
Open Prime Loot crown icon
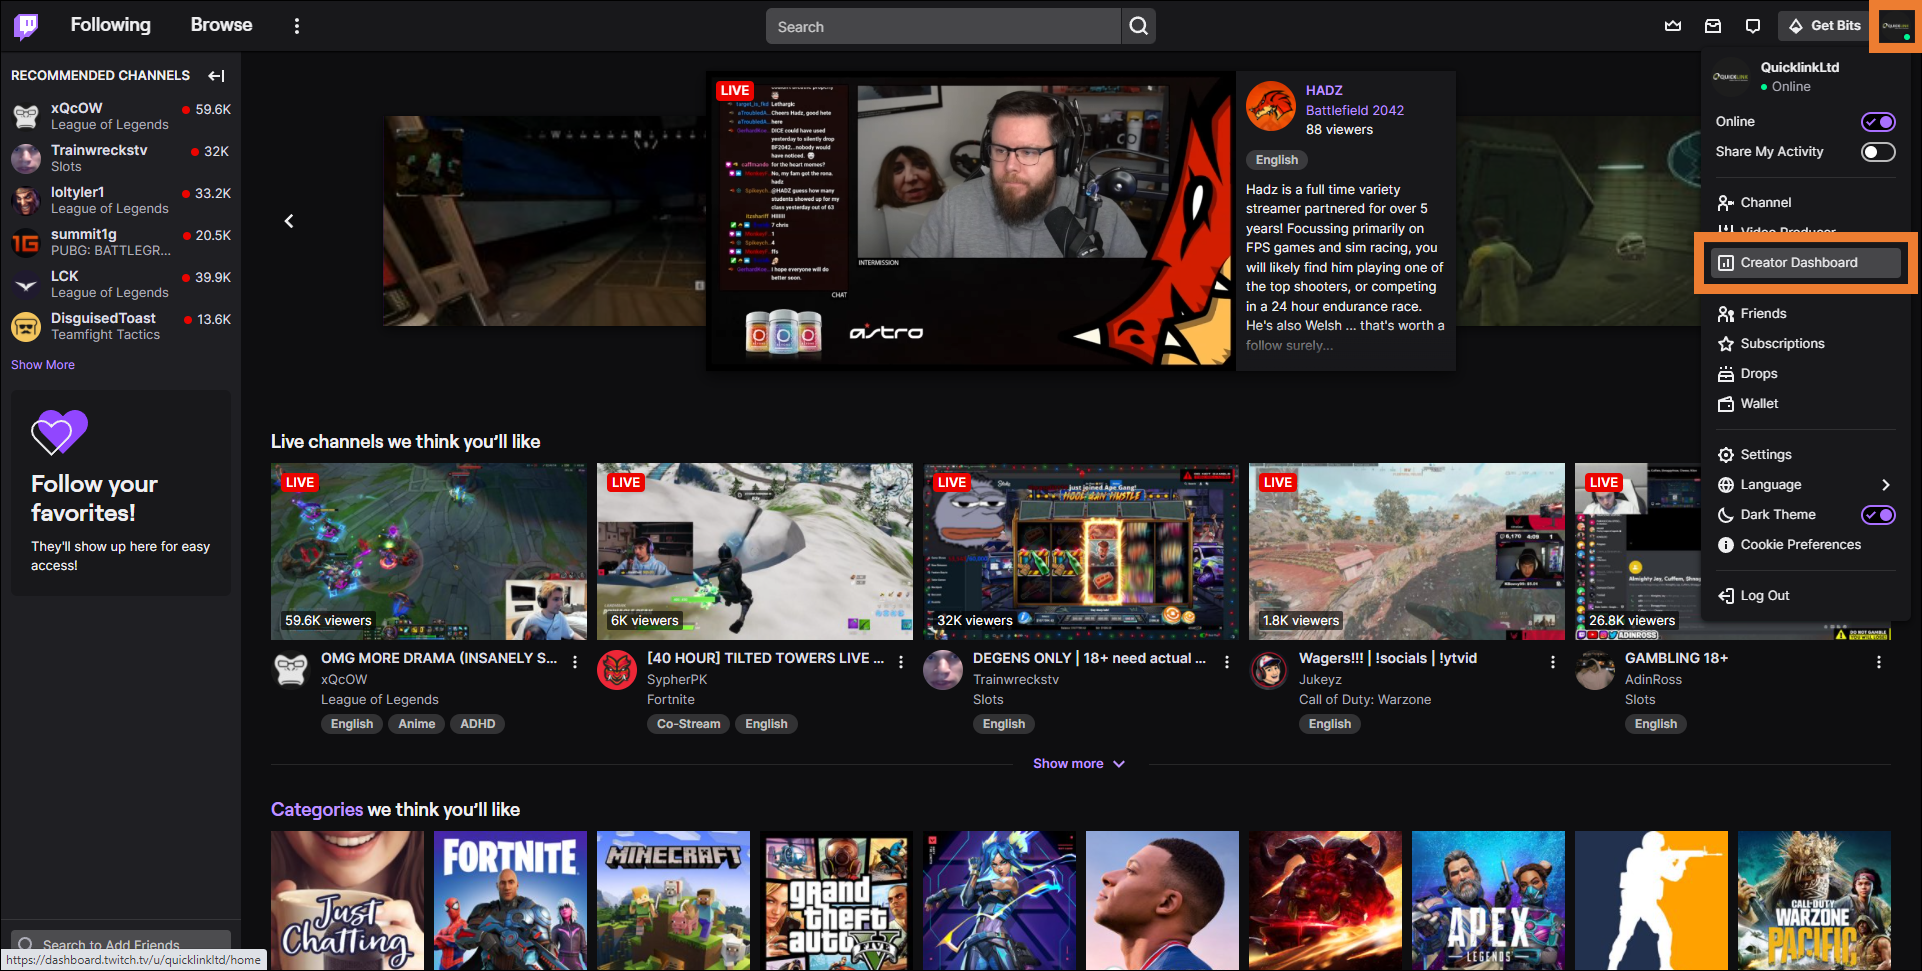tap(1673, 26)
